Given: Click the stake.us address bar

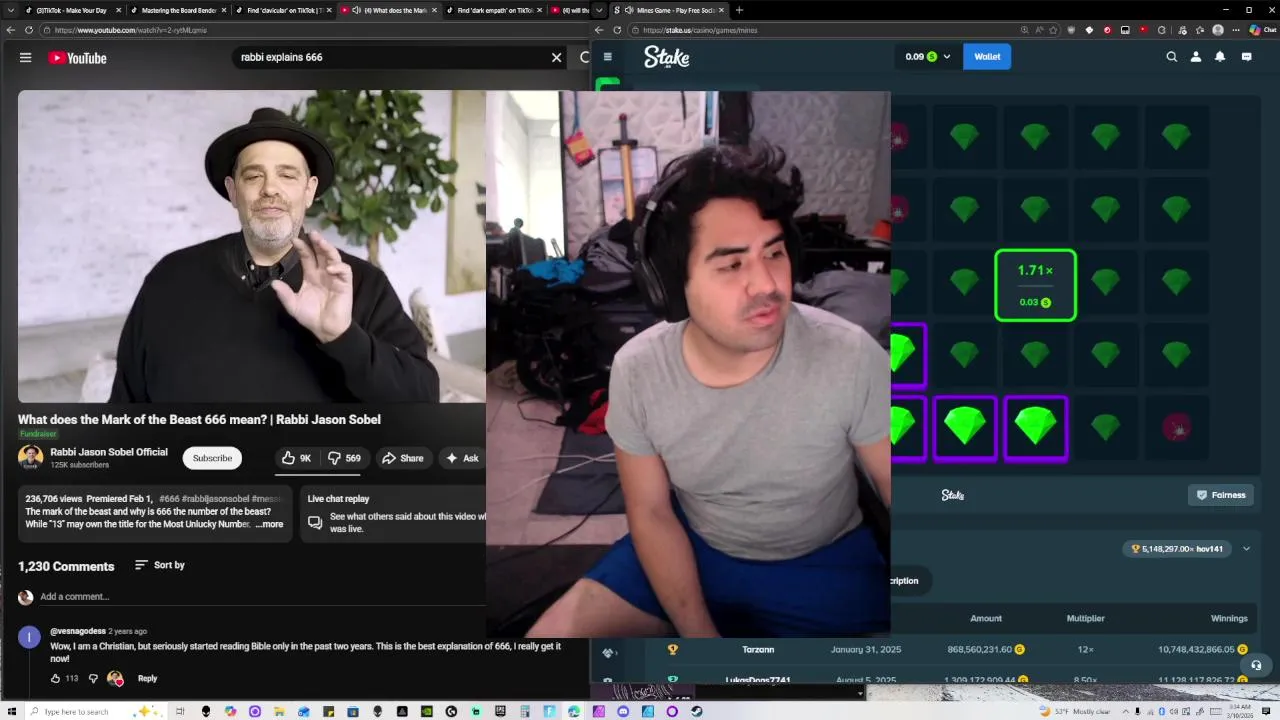Looking at the screenshot, I should click(x=700, y=30).
